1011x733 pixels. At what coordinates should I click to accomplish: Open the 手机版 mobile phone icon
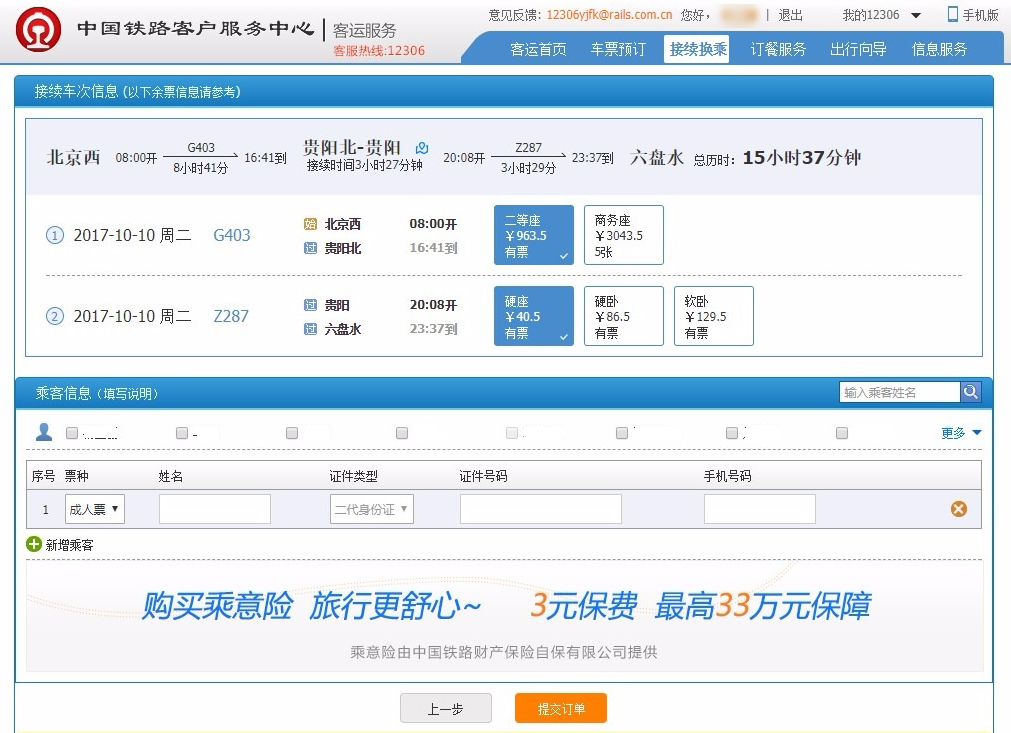coord(954,14)
